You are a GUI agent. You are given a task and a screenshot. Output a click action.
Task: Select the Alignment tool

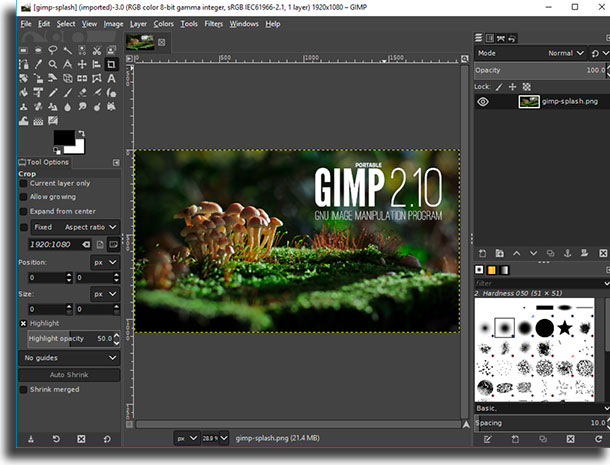pyautogui.click(x=97, y=64)
